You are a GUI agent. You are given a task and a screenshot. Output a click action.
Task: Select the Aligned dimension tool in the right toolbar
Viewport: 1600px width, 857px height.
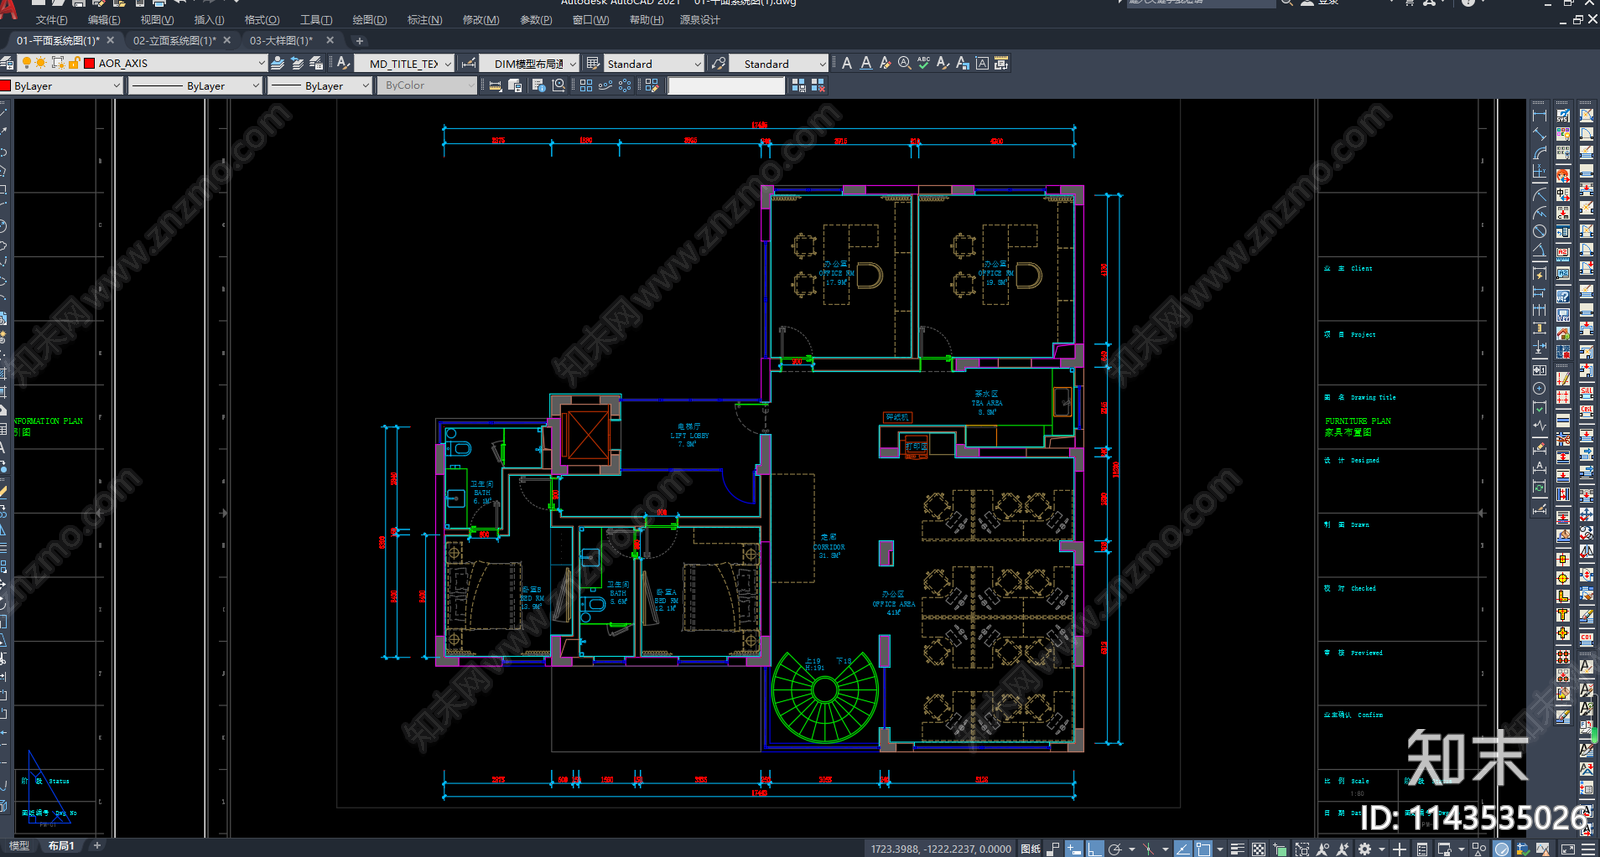[x=1539, y=134]
